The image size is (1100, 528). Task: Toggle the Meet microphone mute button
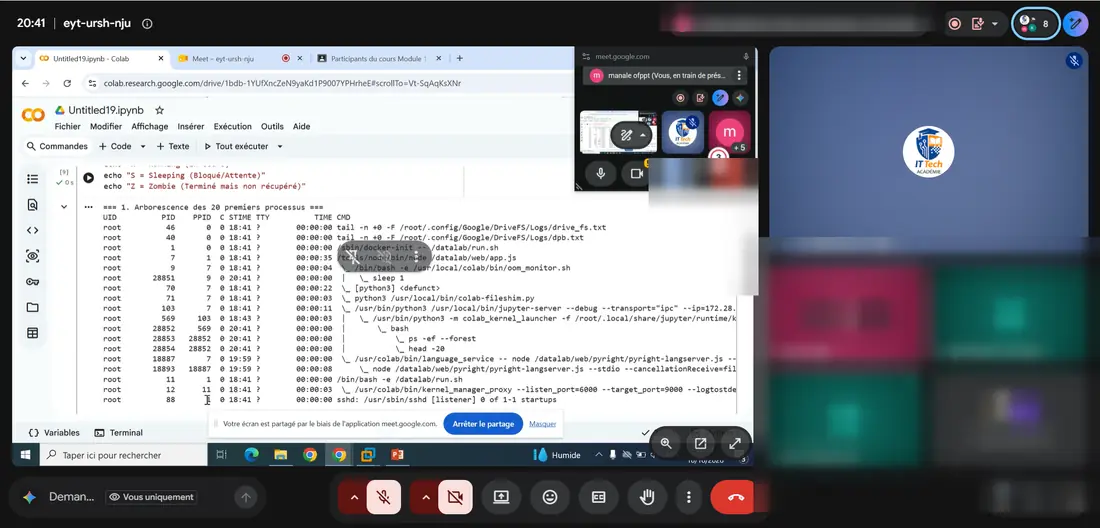pos(383,497)
